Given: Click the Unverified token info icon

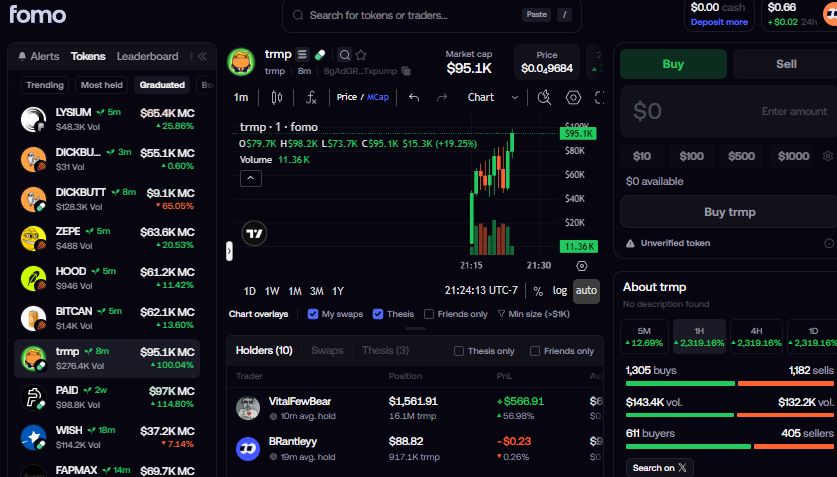Looking at the screenshot, I should (829, 243).
